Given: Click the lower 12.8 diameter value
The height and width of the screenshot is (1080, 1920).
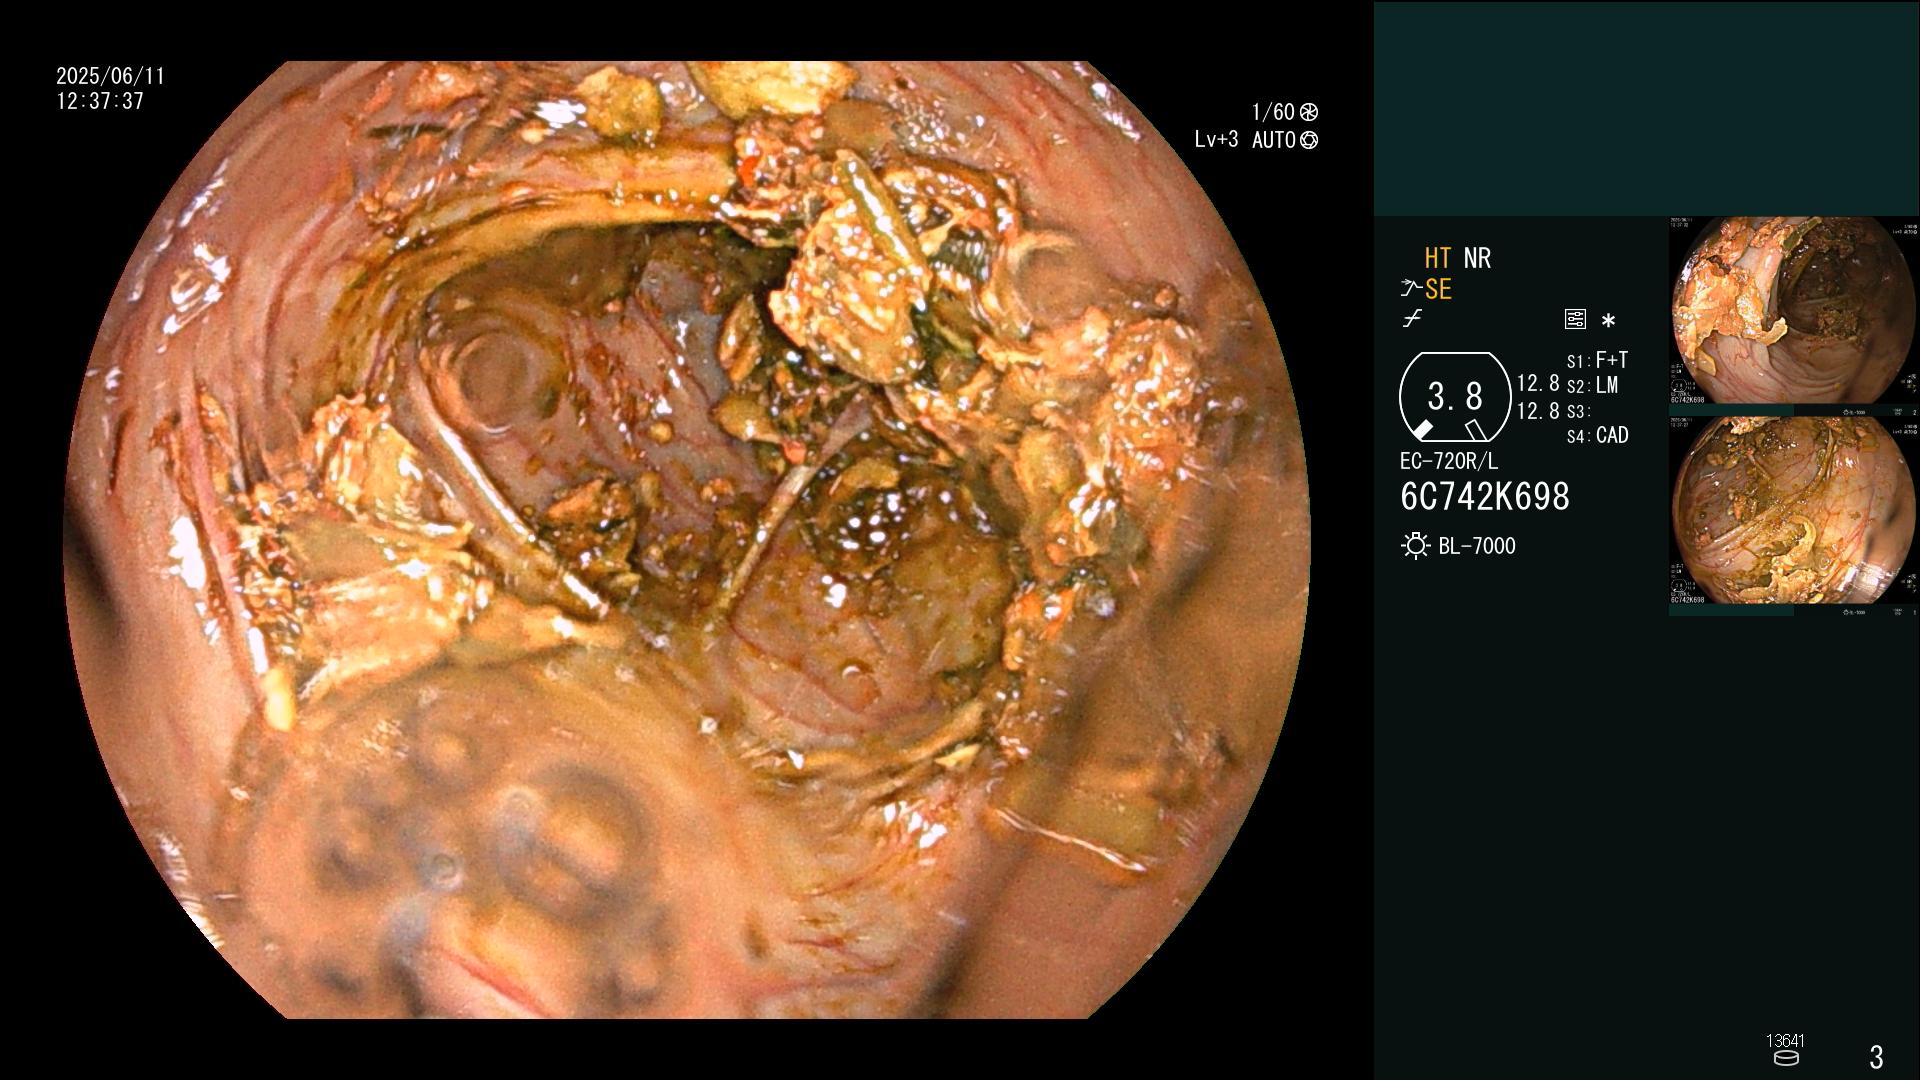Looking at the screenshot, I should tap(1538, 411).
